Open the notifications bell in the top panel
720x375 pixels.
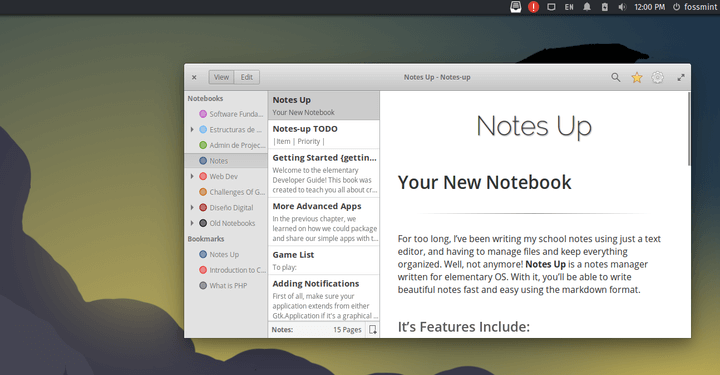(x=587, y=7)
